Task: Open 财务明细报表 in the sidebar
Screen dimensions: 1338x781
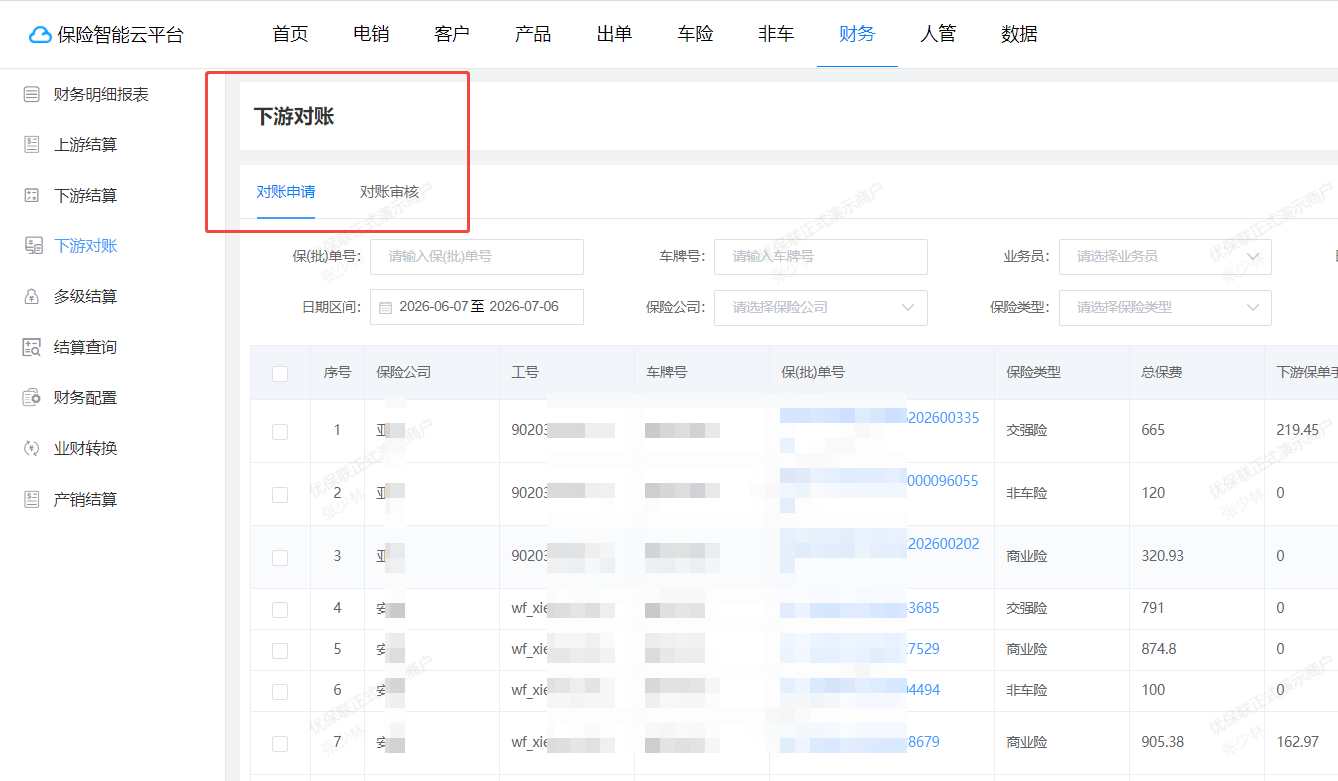Action: pos(101,94)
